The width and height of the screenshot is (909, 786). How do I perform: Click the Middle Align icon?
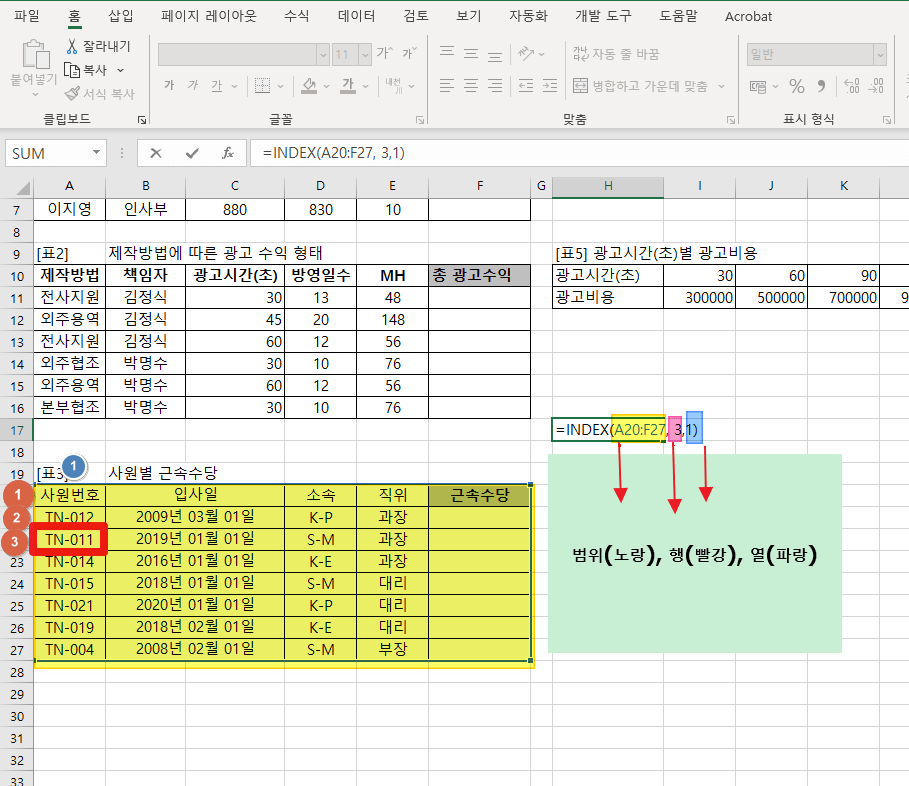pyautogui.click(x=471, y=53)
